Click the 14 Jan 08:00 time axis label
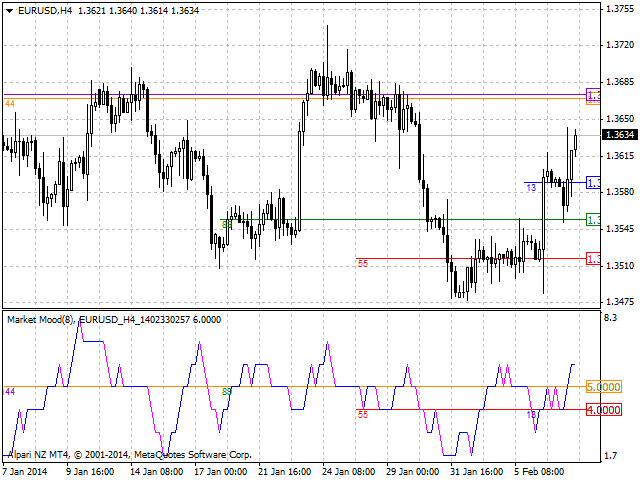This screenshot has width=640, height=480. 157,472
